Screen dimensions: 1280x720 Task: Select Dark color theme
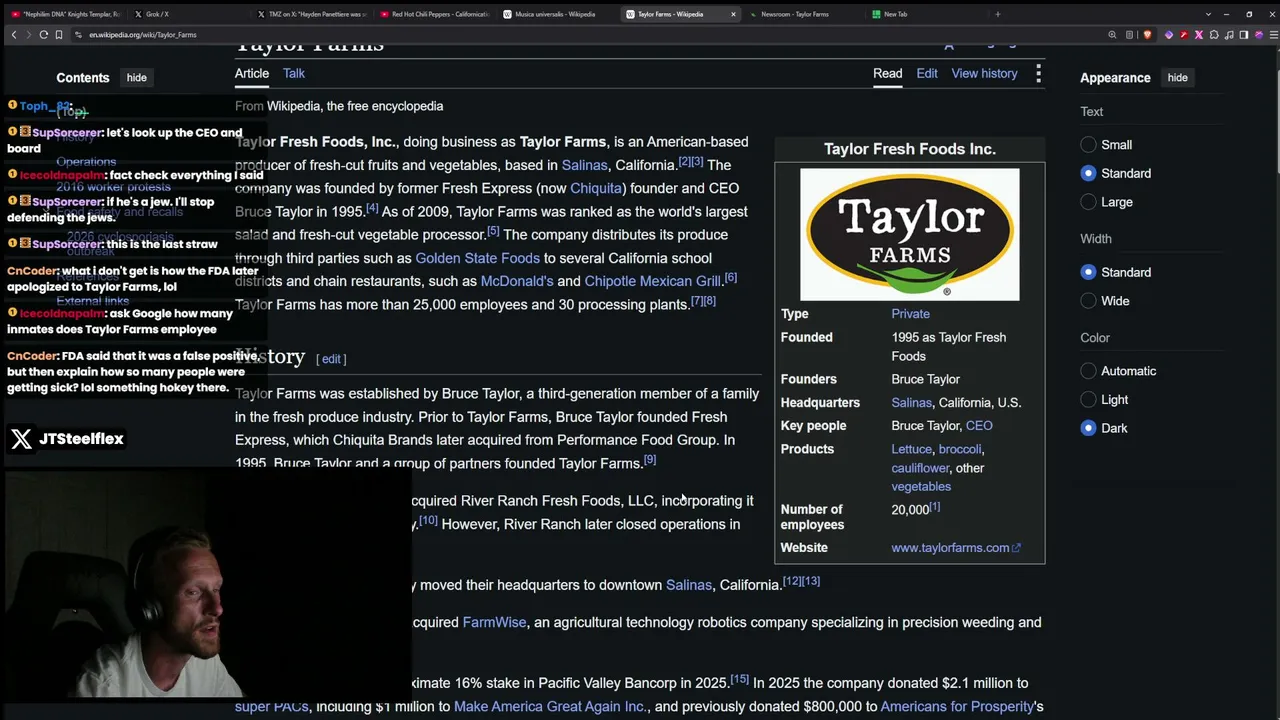[1088, 428]
